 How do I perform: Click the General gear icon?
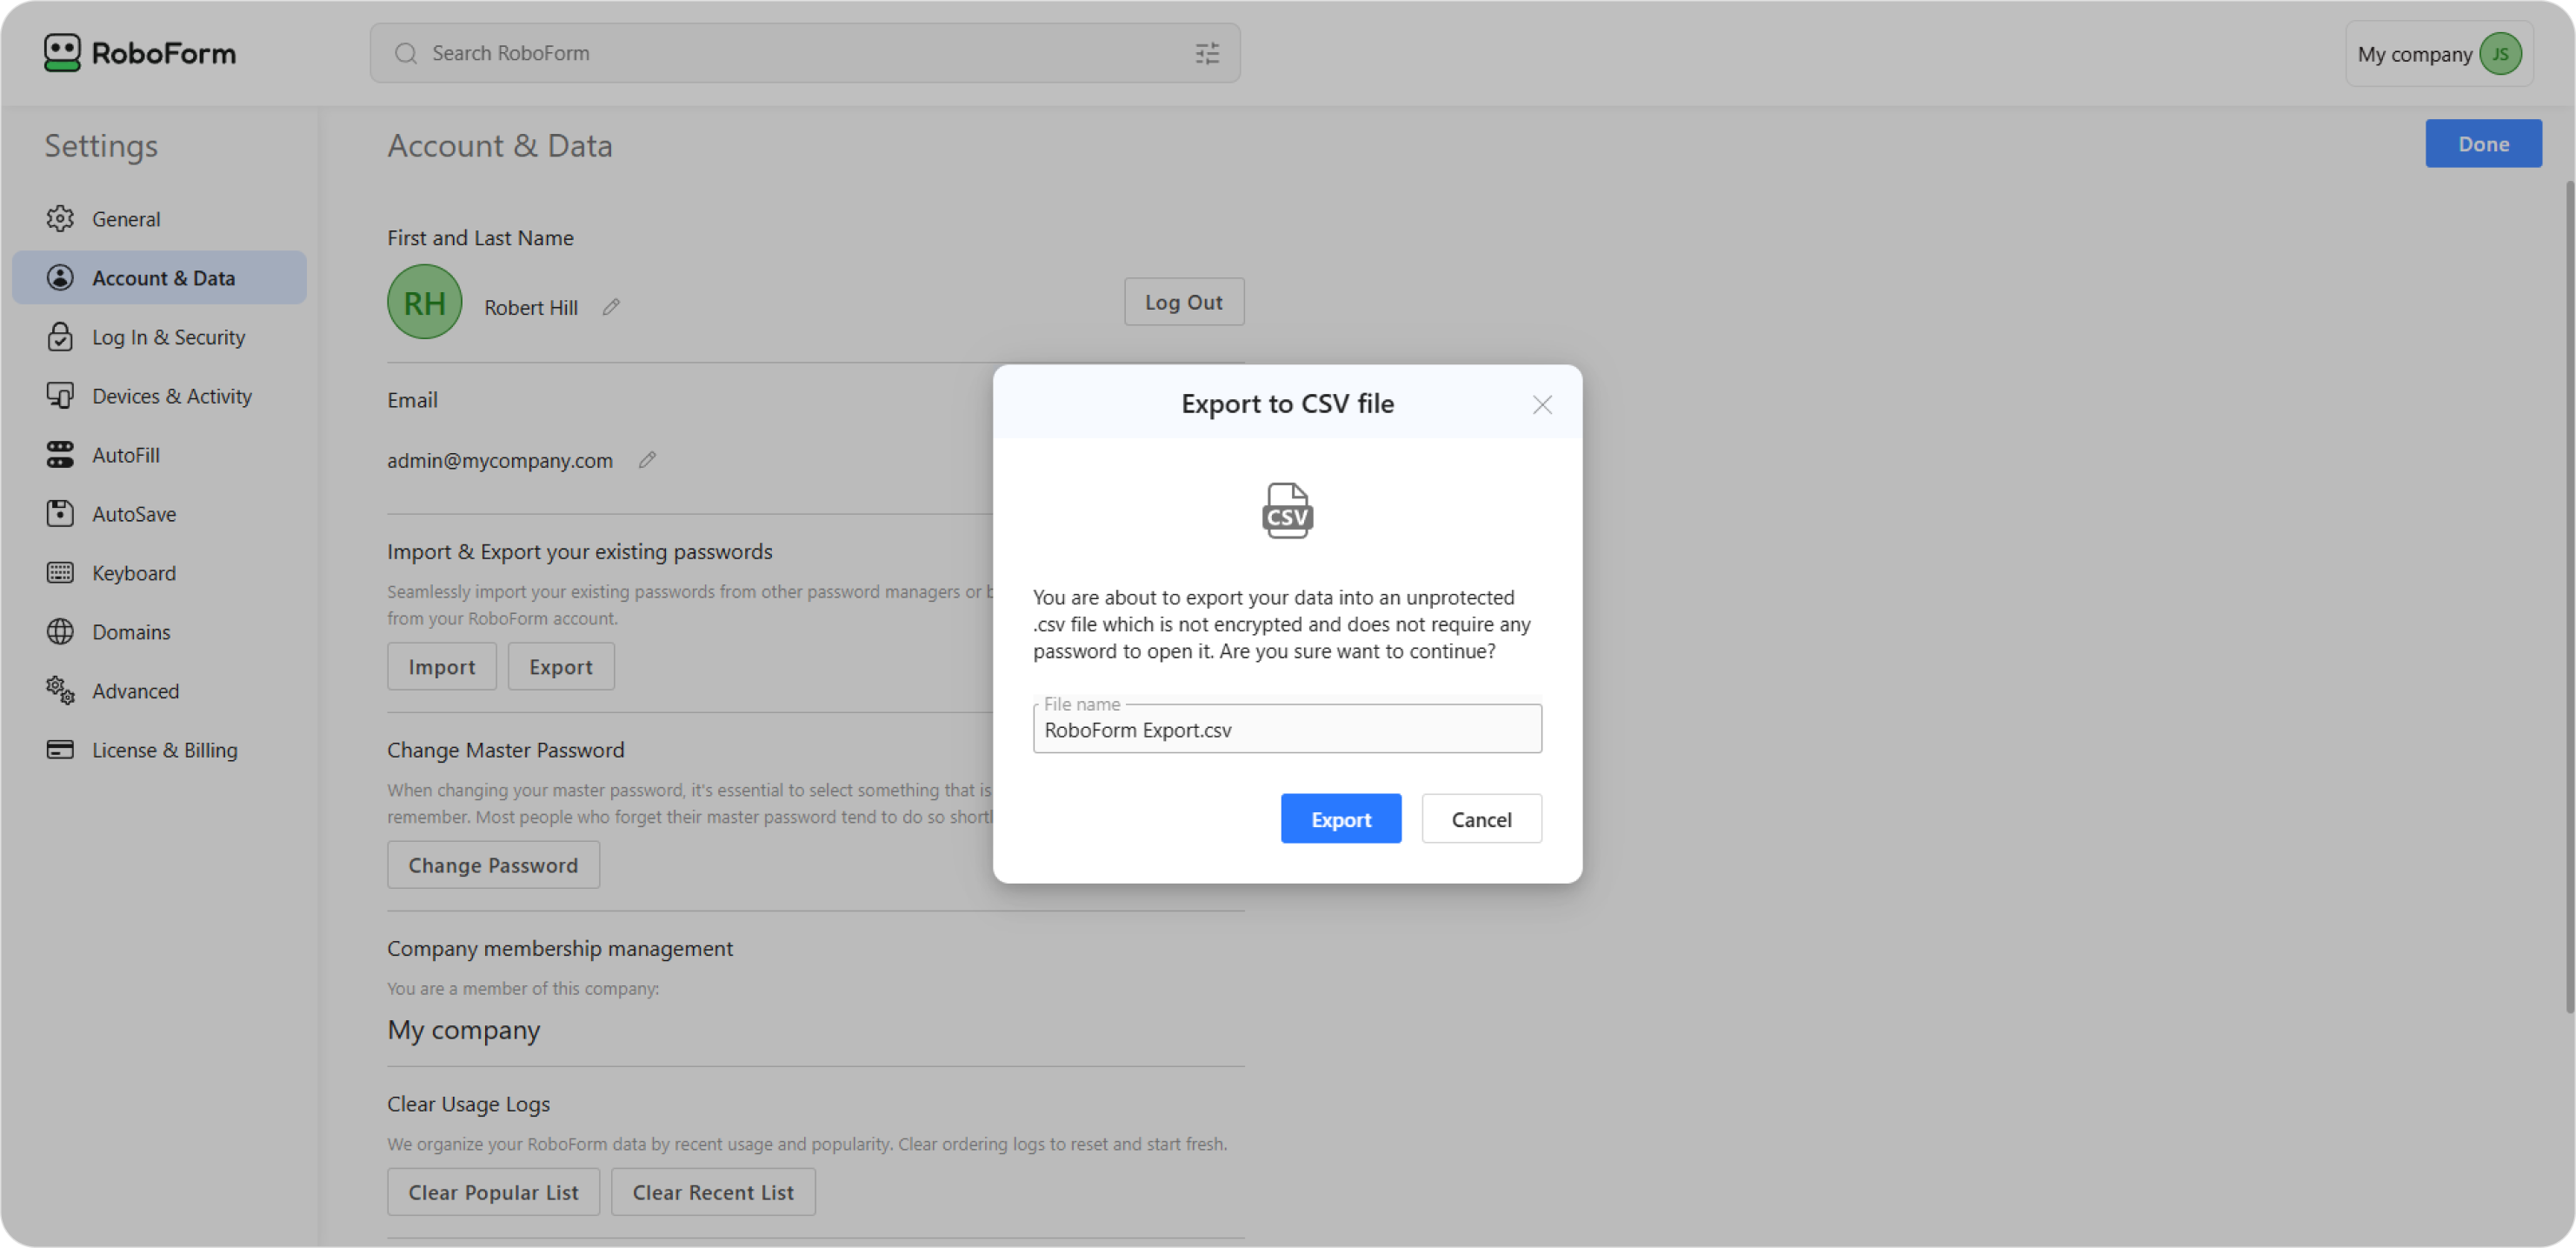pyautogui.click(x=60, y=218)
